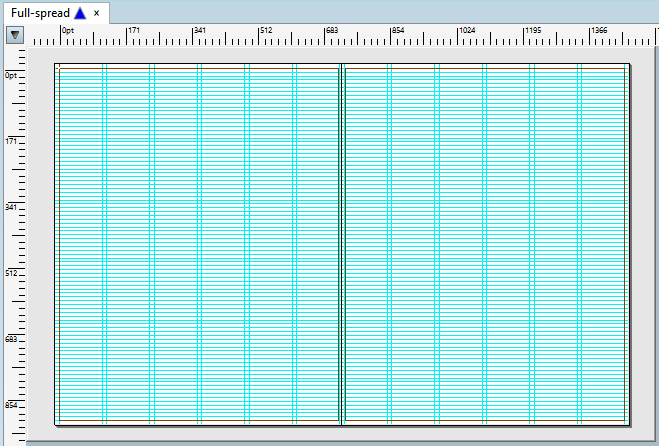
Task: Click the 0pt mark on horizontal ruler
Action: pos(68,30)
